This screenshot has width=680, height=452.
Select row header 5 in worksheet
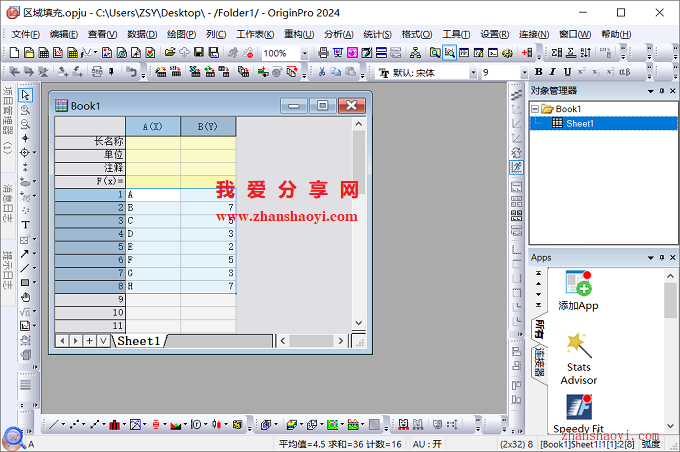click(90, 247)
